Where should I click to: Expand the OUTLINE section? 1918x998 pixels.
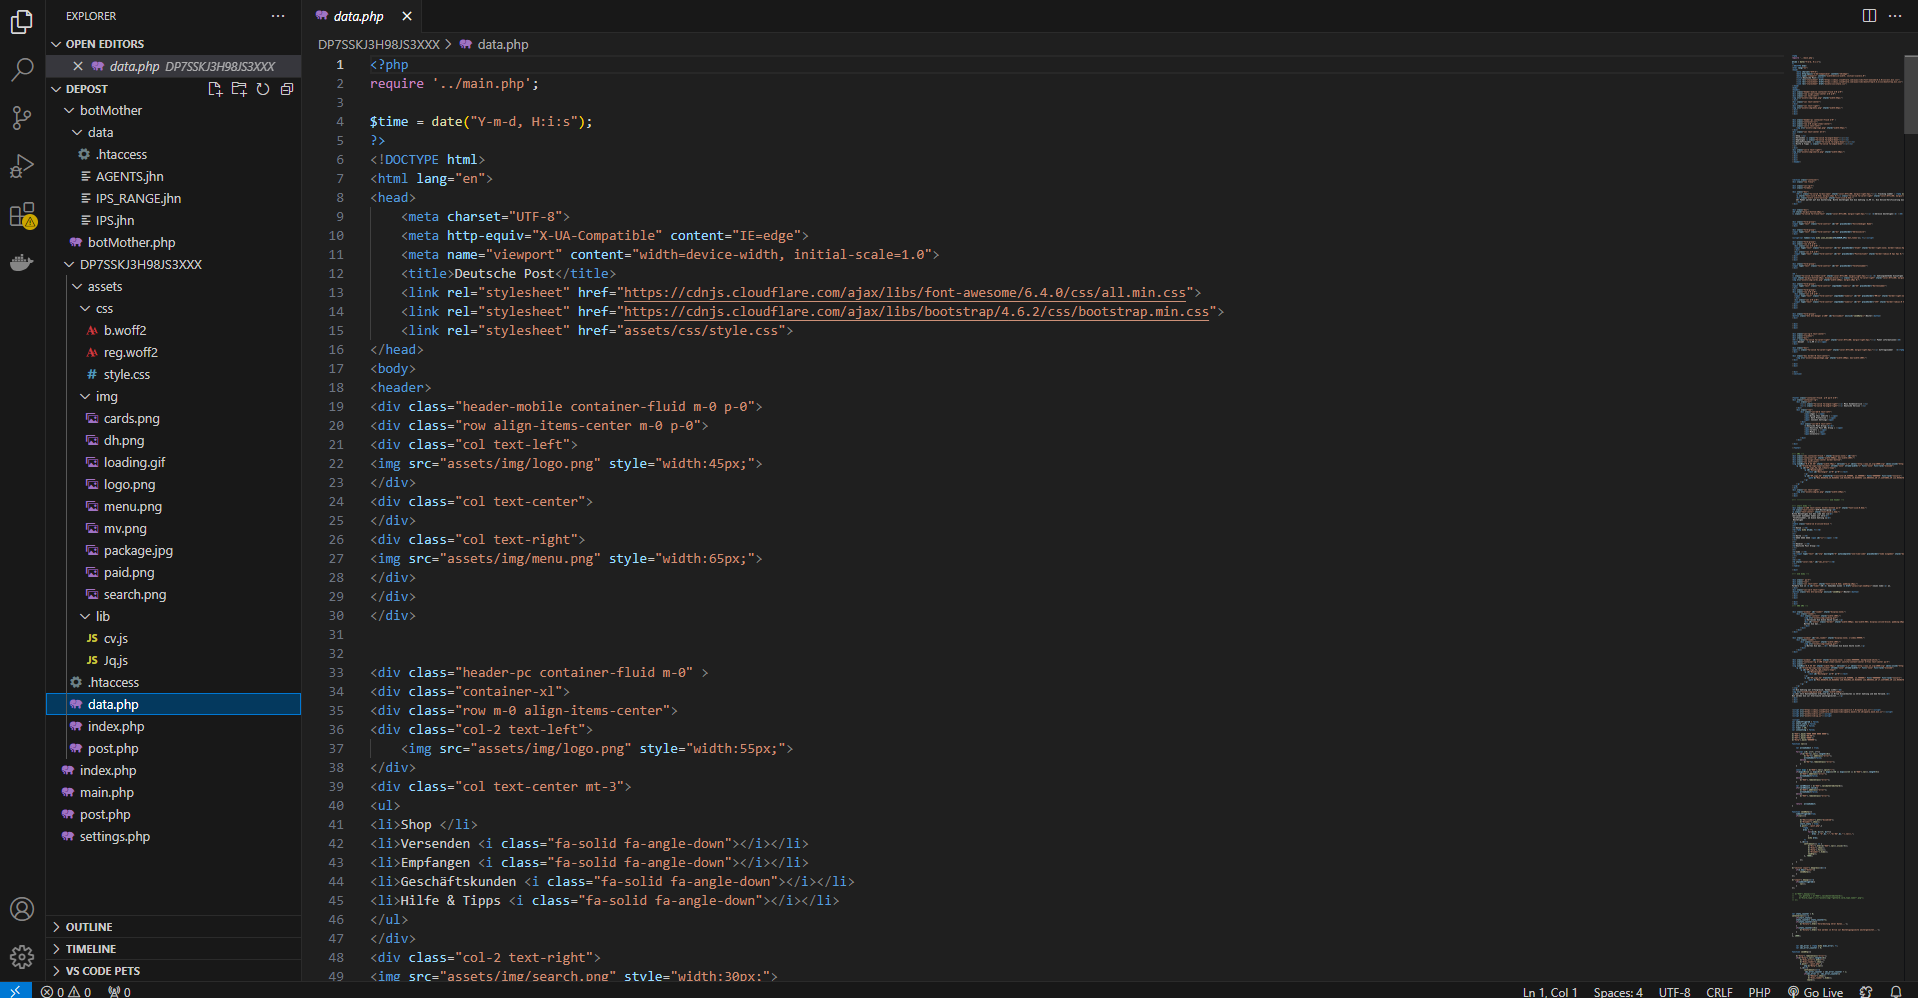coord(89,927)
